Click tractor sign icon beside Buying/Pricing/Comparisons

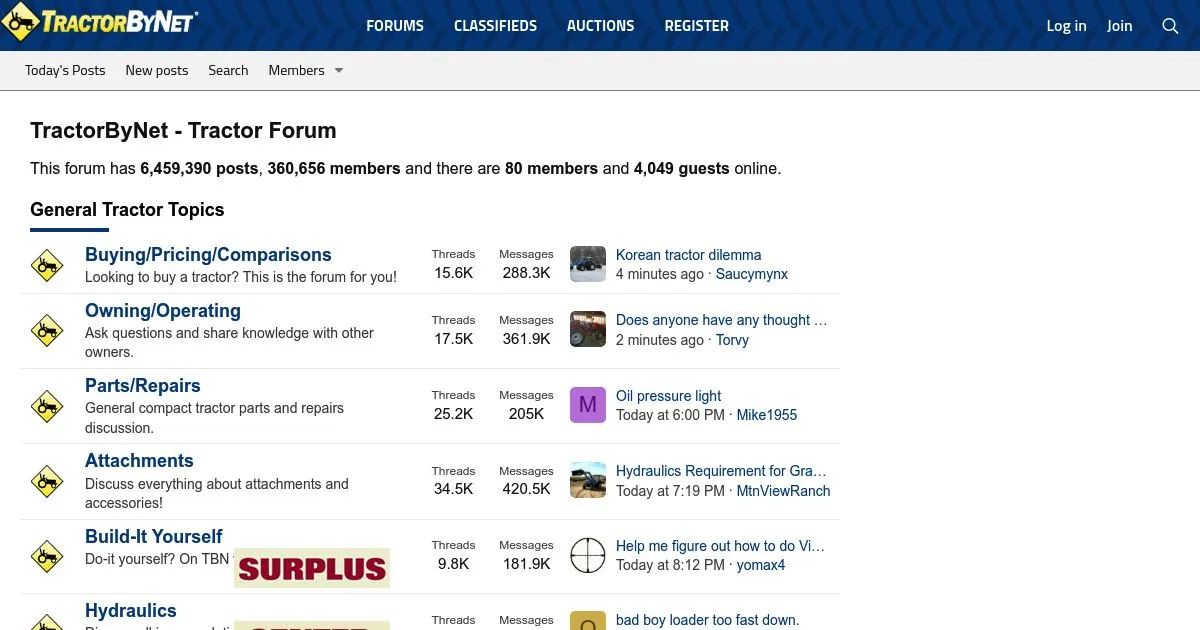click(47, 265)
